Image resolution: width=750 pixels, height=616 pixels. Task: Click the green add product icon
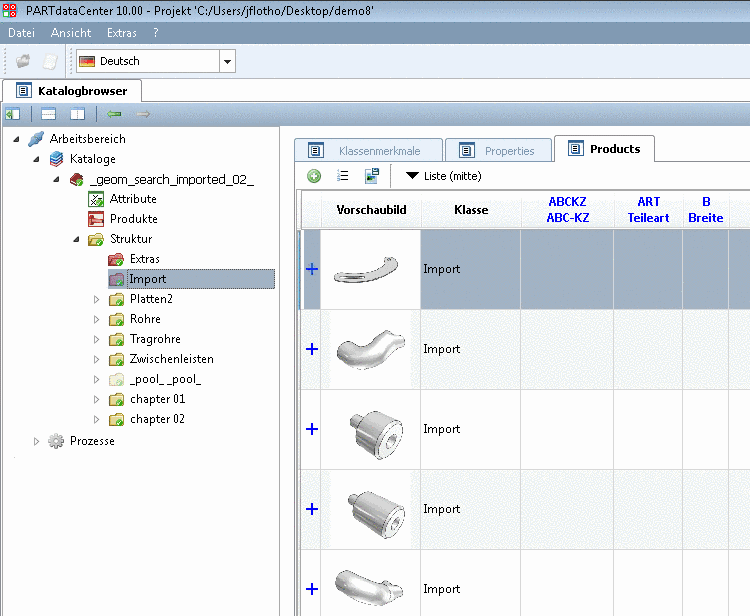click(314, 176)
